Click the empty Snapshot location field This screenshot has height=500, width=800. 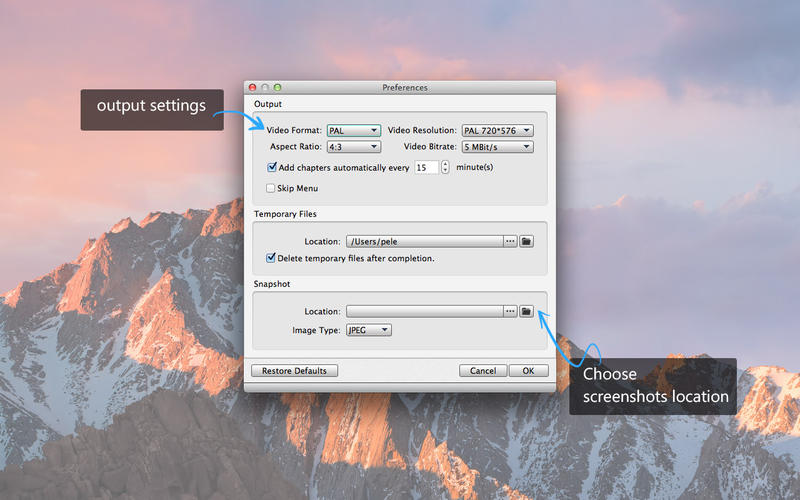pyautogui.click(x=424, y=311)
